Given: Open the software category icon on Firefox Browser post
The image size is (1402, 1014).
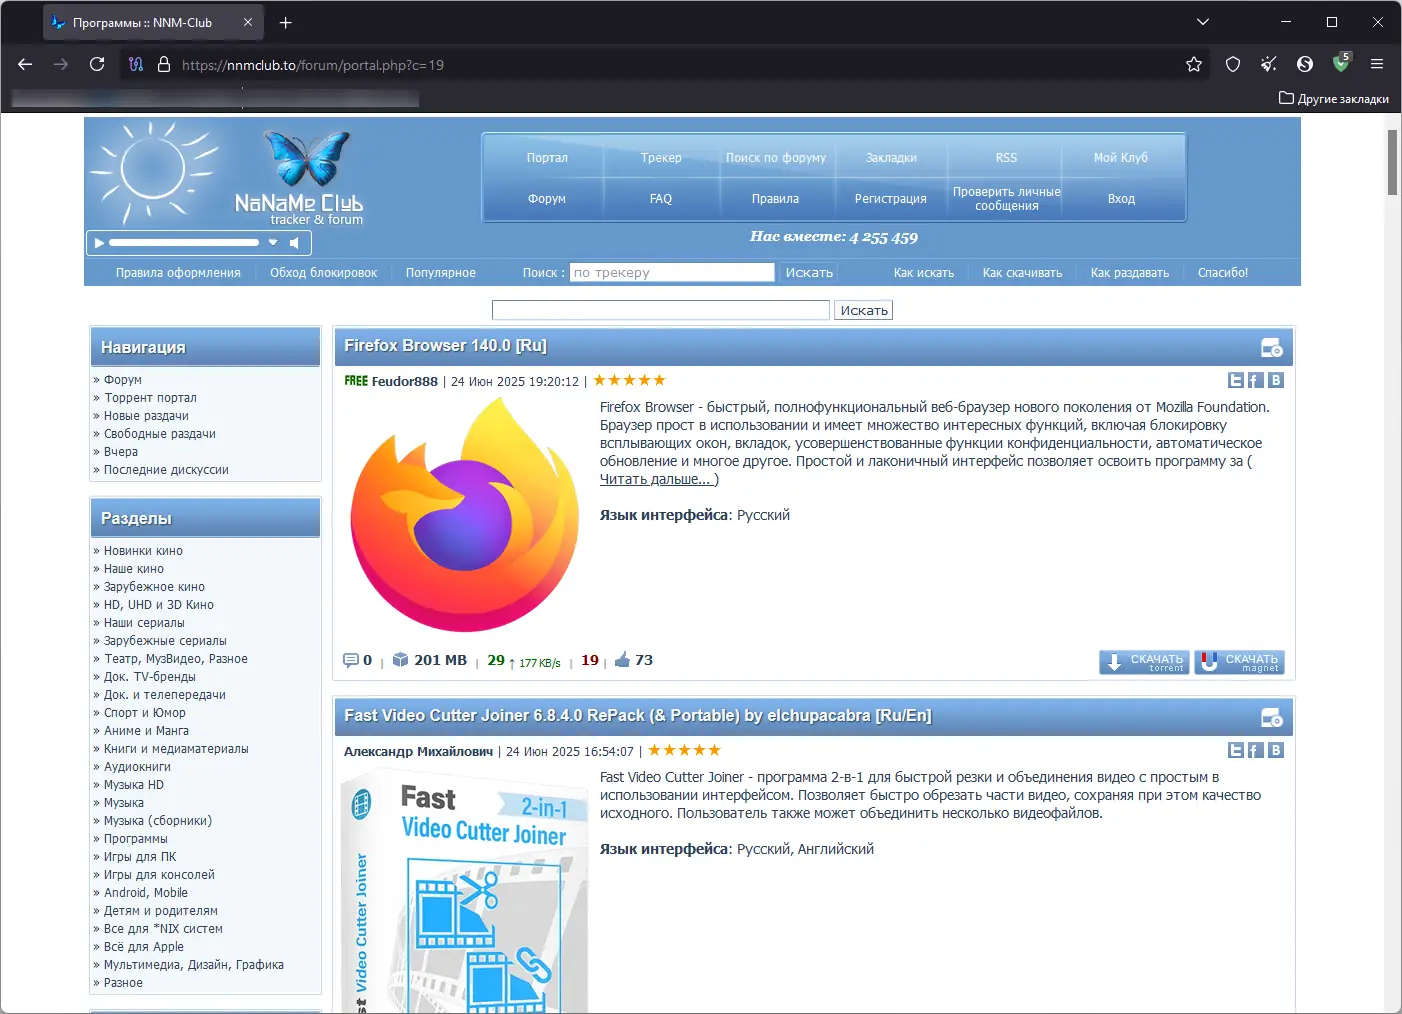Looking at the screenshot, I should click(1272, 348).
